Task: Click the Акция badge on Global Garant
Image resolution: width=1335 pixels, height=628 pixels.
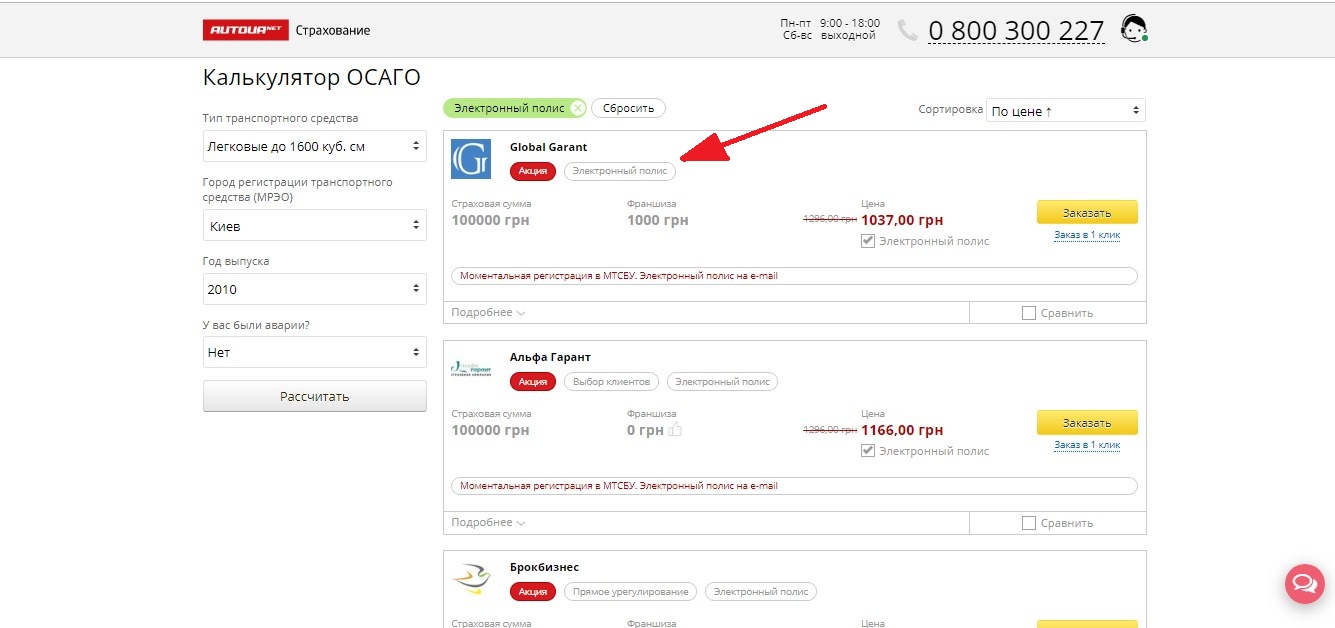Action: [533, 171]
